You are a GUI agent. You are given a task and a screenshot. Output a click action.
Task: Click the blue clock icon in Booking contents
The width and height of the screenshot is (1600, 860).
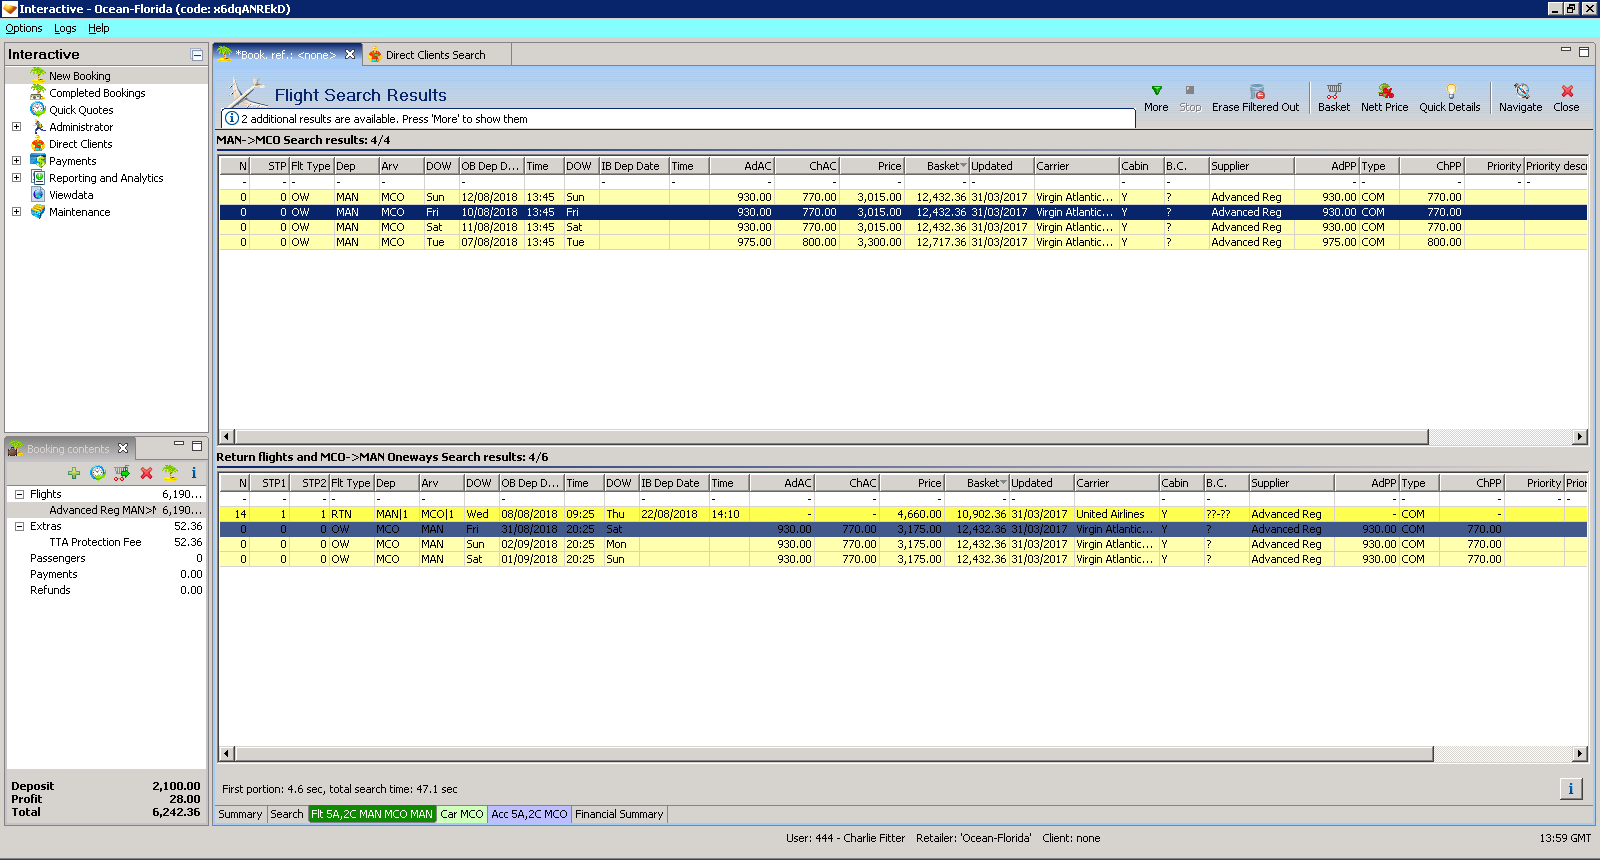[97, 473]
